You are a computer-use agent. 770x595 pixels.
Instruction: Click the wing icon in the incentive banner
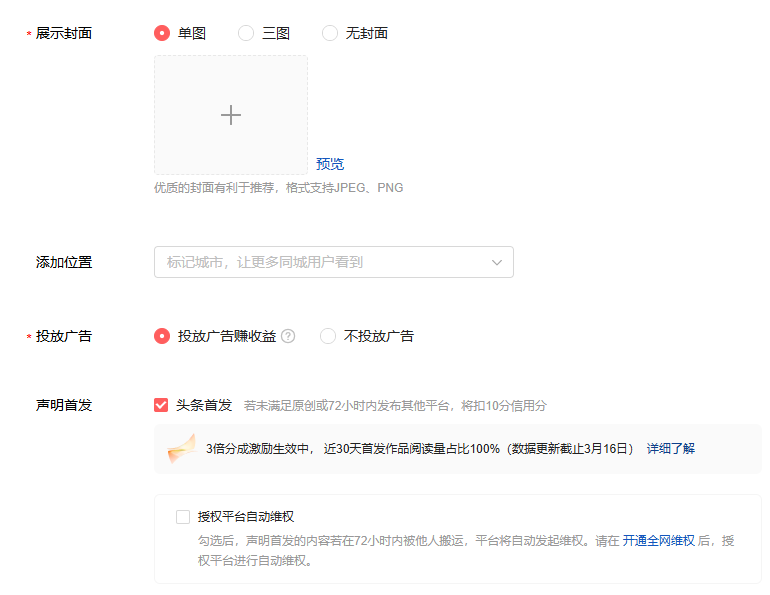click(181, 449)
